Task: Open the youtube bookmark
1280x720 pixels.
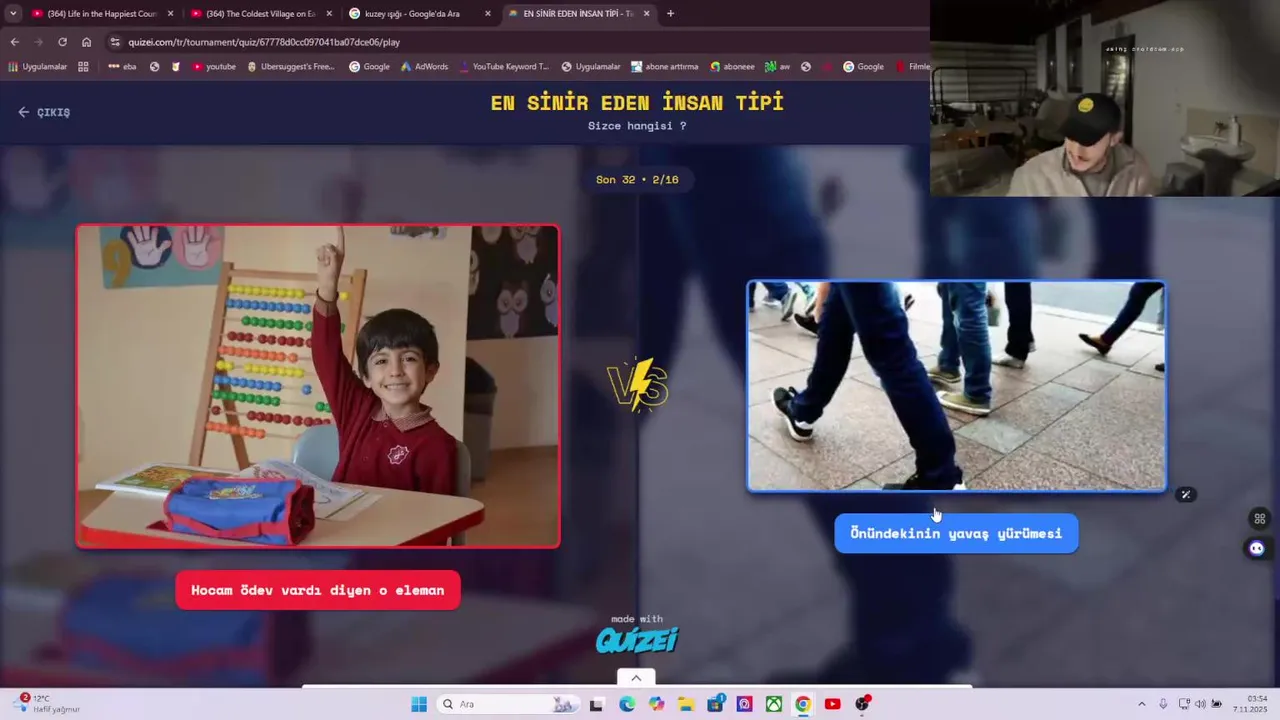Action: click(x=213, y=67)
